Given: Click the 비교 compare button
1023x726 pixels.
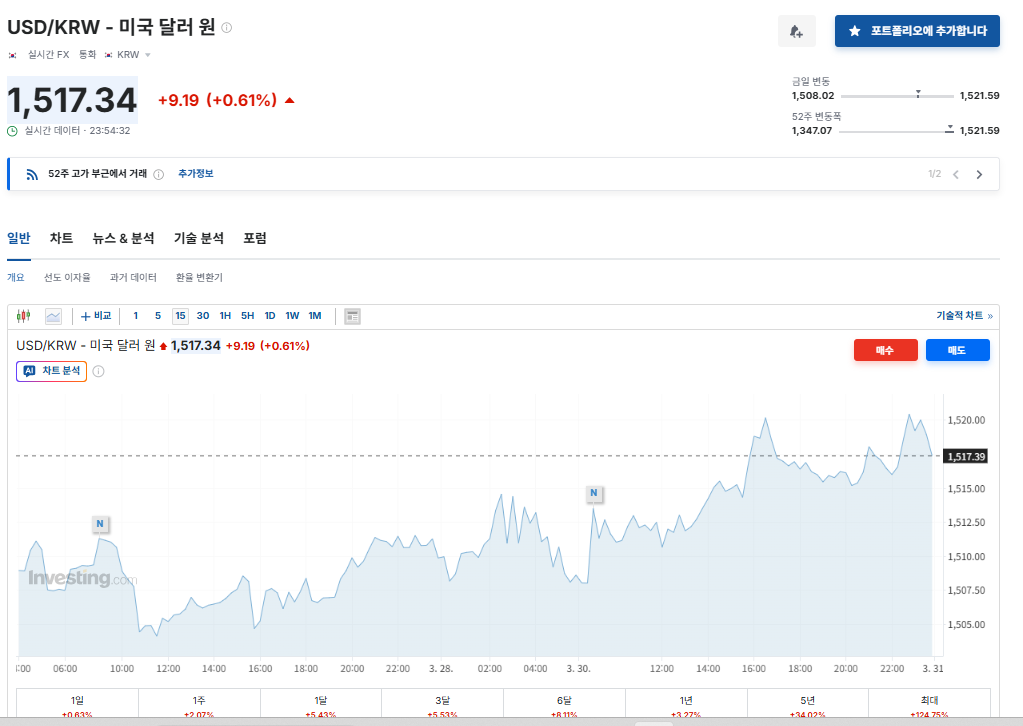Looking at the screenshot, I should (x=96, y=316).
